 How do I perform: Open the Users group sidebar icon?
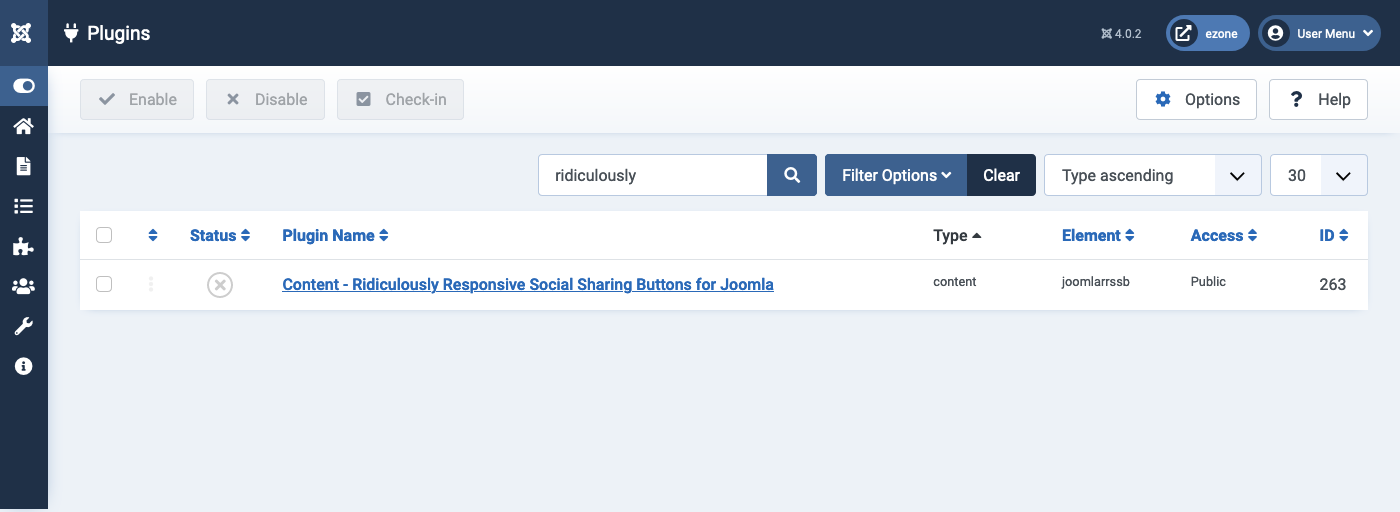pyautogui.click(x=24, y=286)
